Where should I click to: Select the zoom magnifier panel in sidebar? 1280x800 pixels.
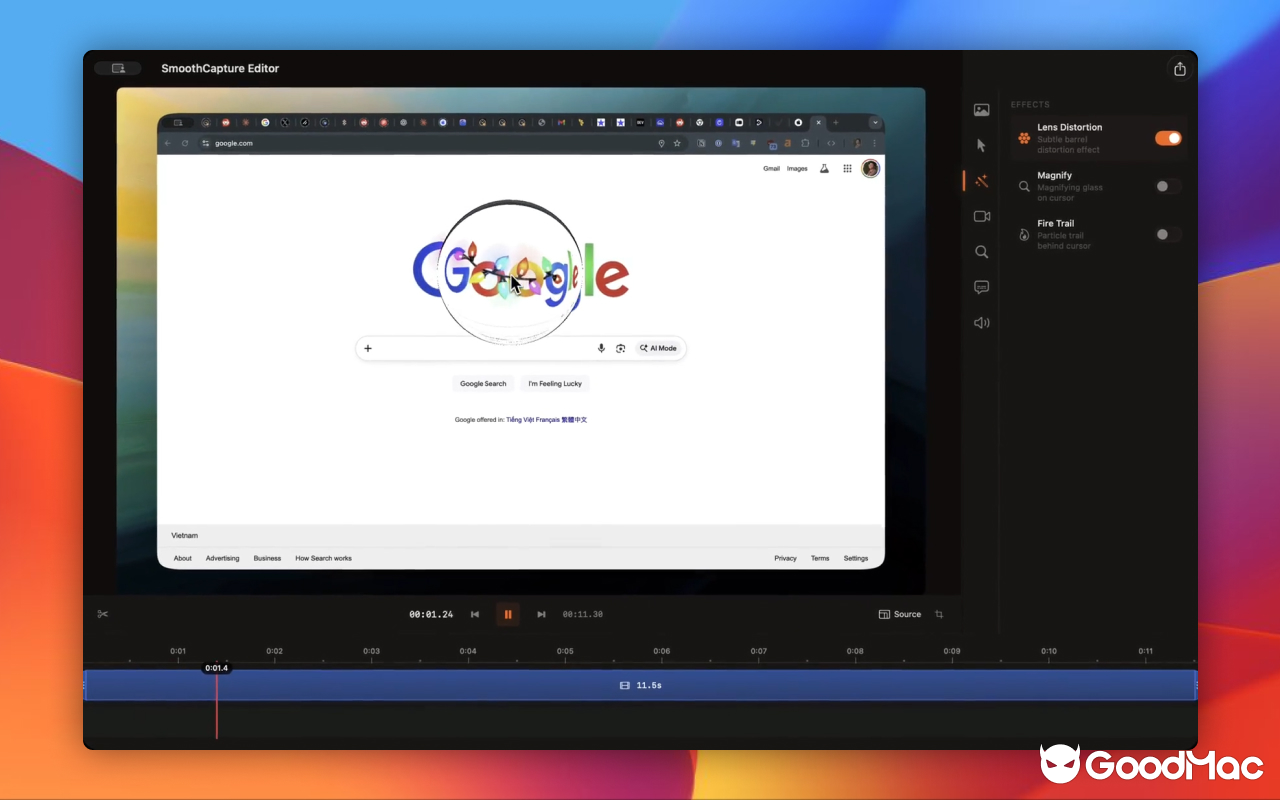pos(981,252)
